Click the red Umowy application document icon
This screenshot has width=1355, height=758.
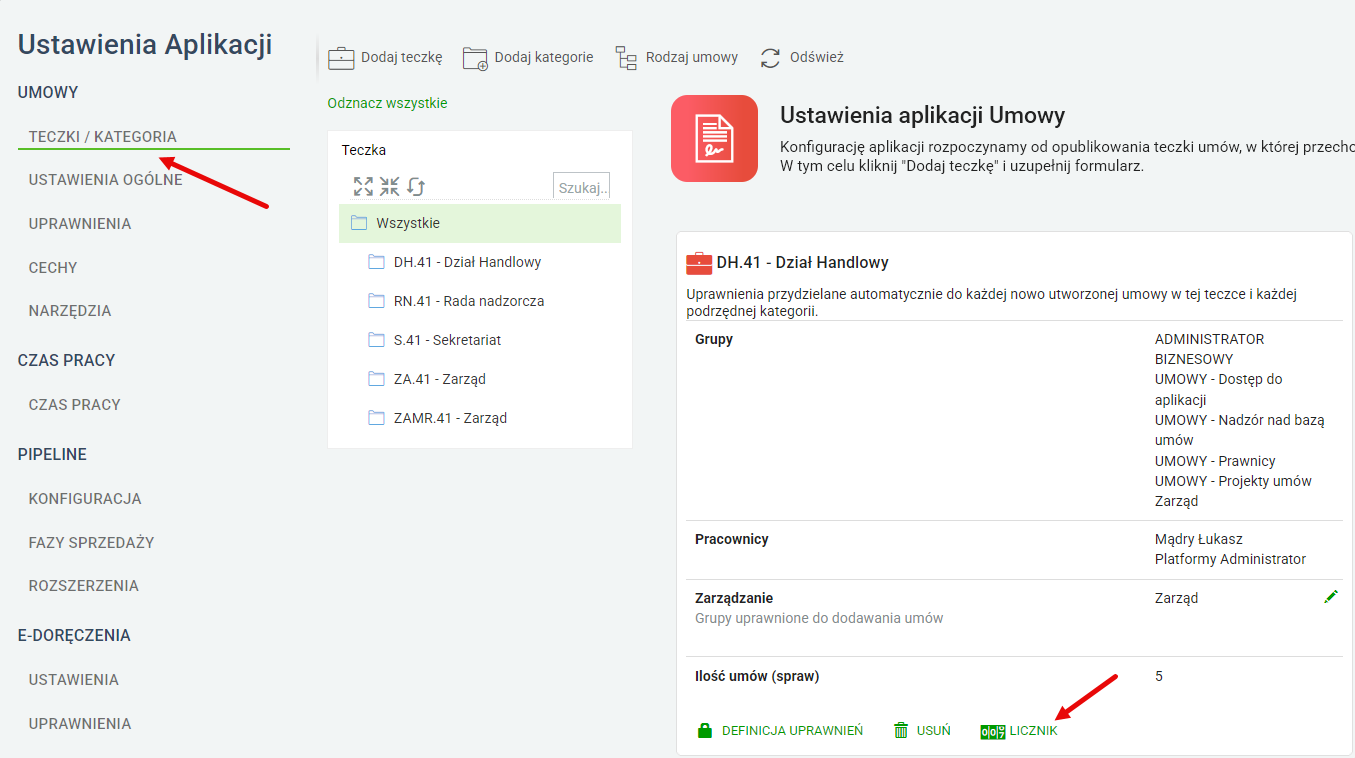coord(714,138)
